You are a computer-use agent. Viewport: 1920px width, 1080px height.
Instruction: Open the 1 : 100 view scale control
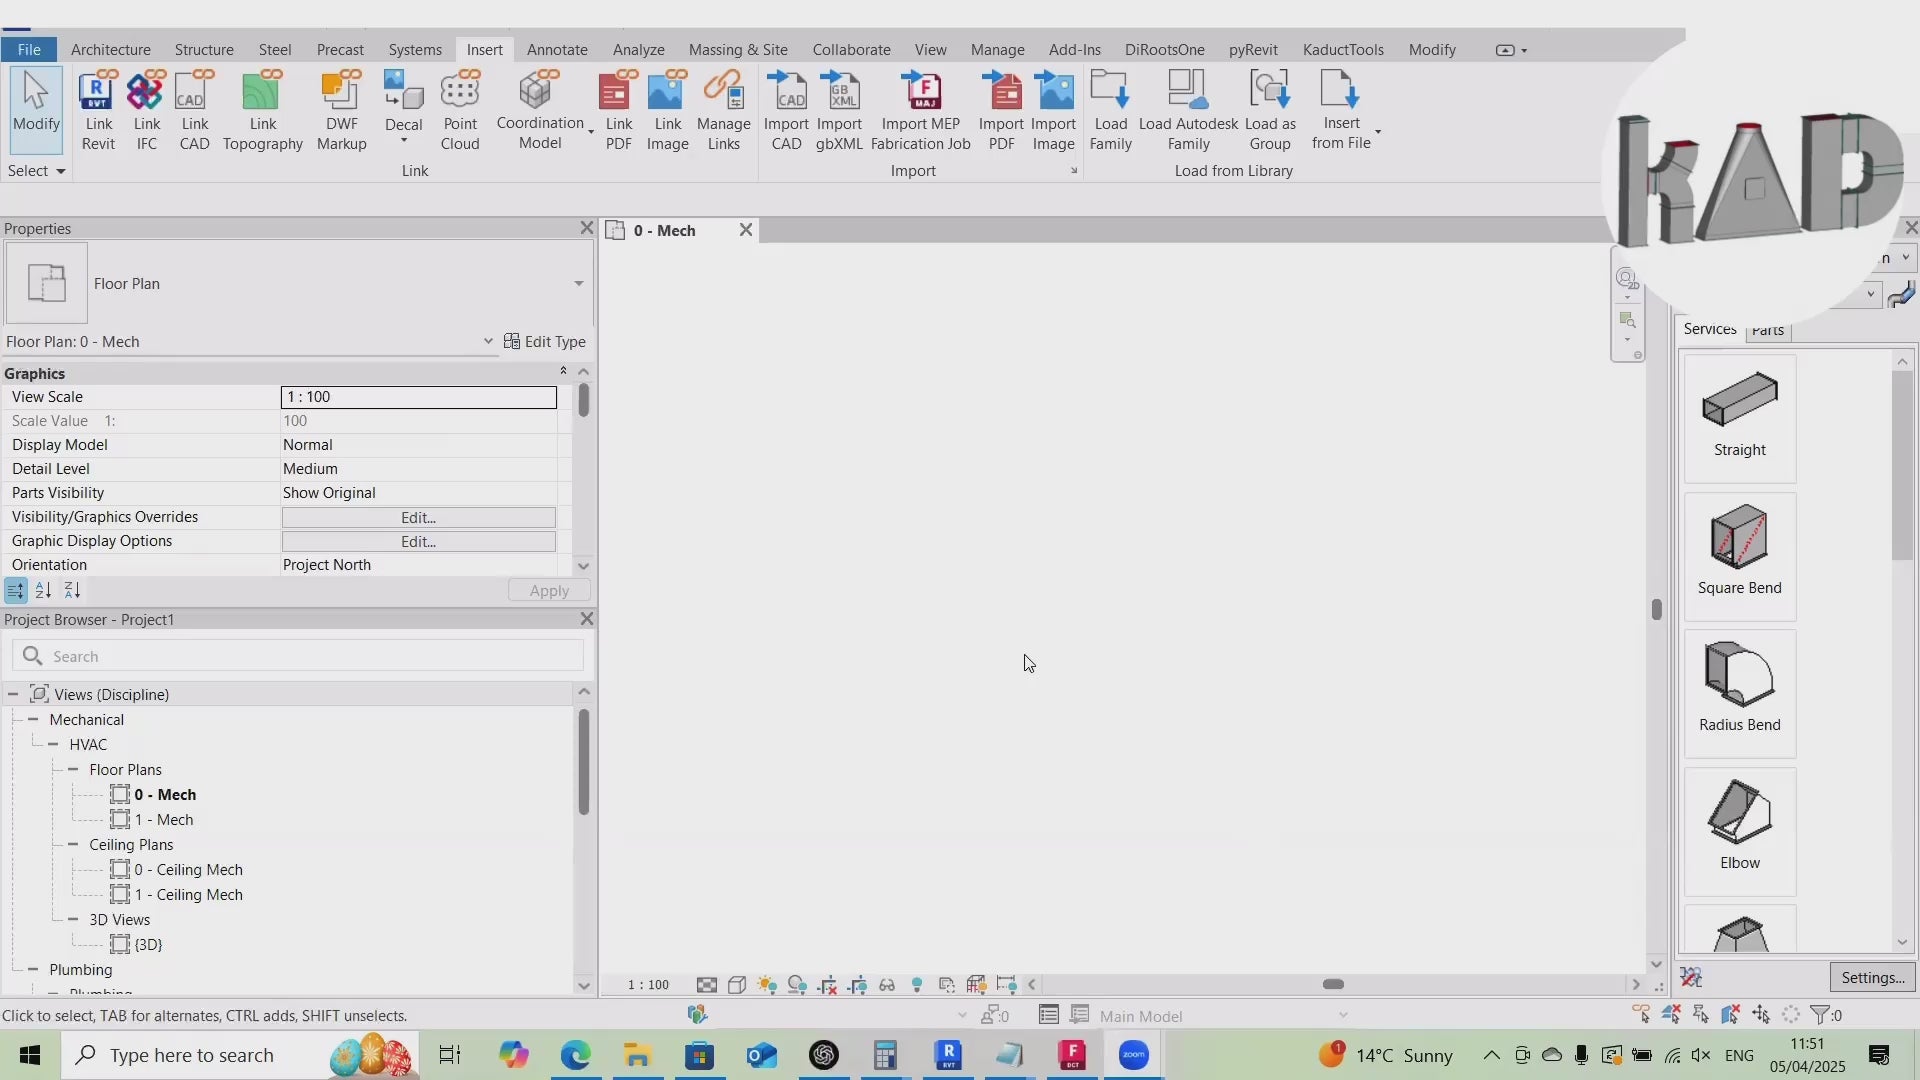(x=648, y=985)
